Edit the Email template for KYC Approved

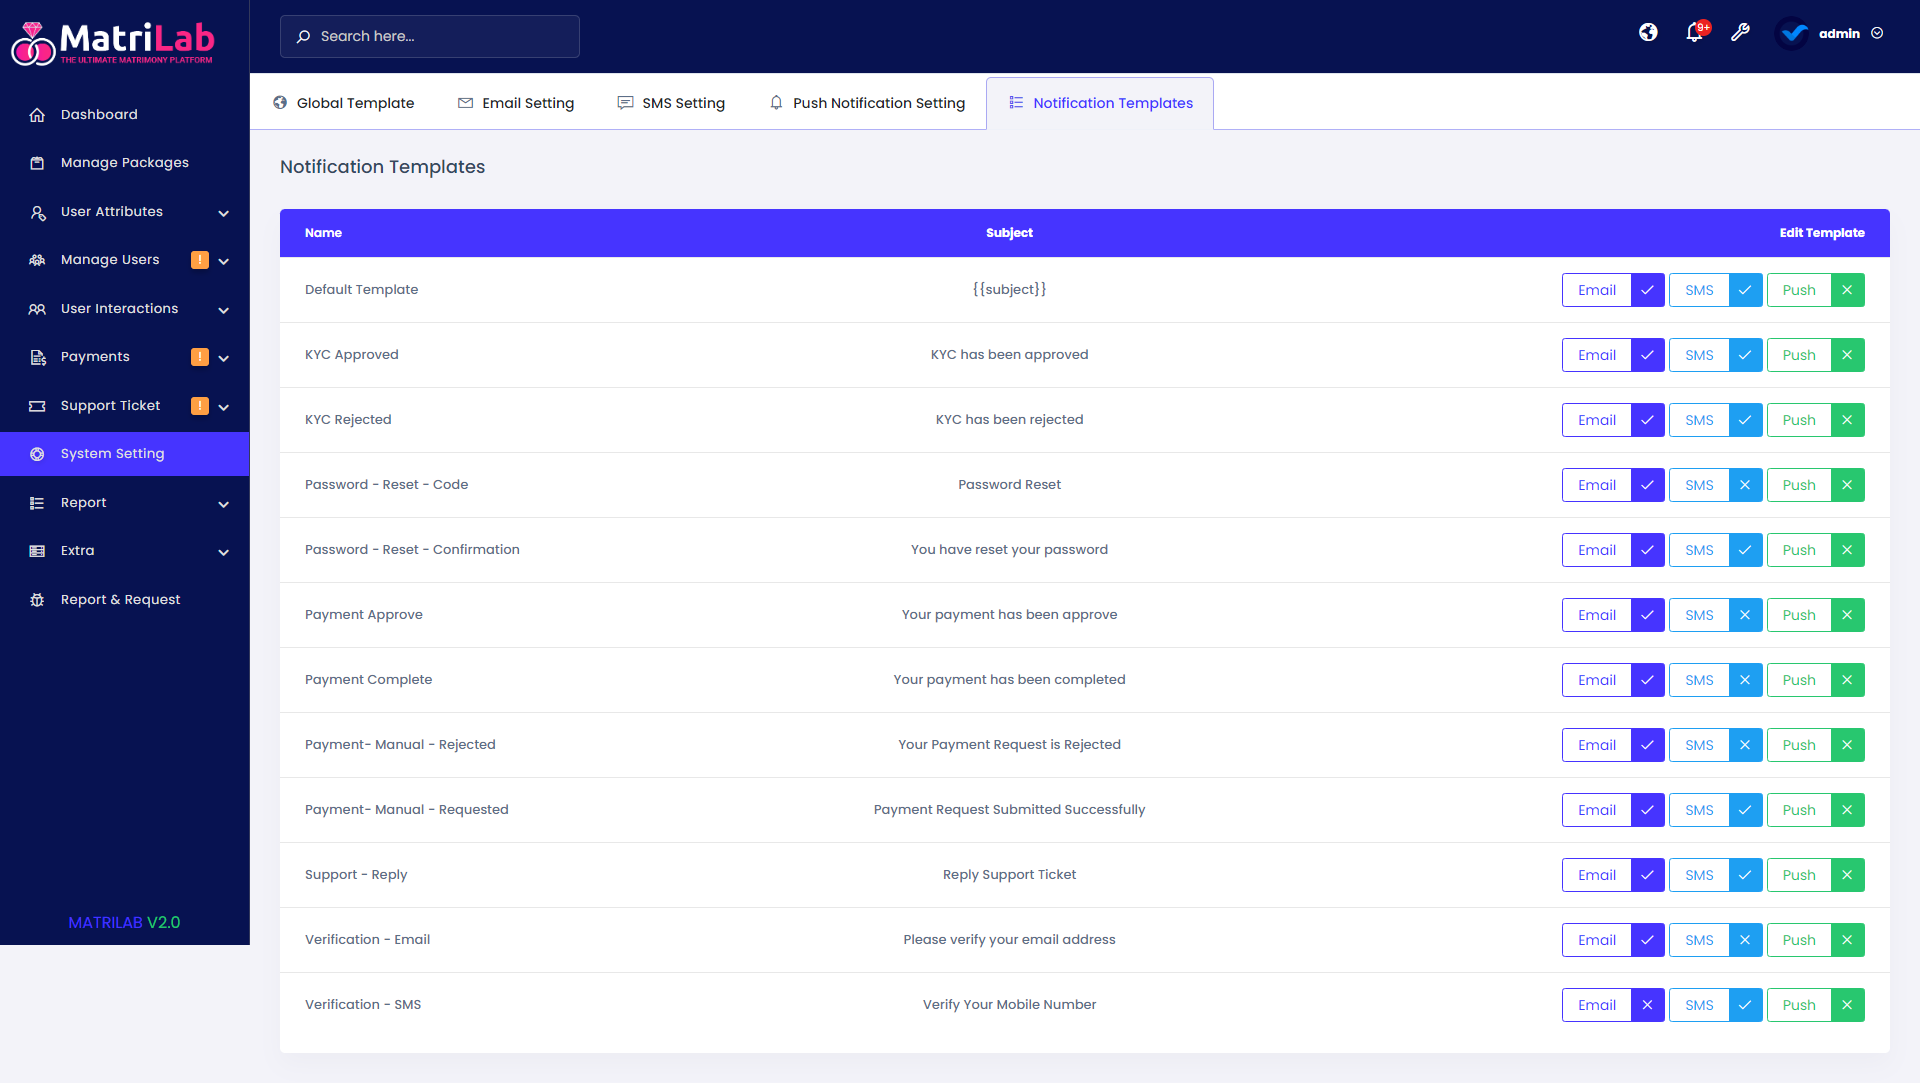[1596, 355]
